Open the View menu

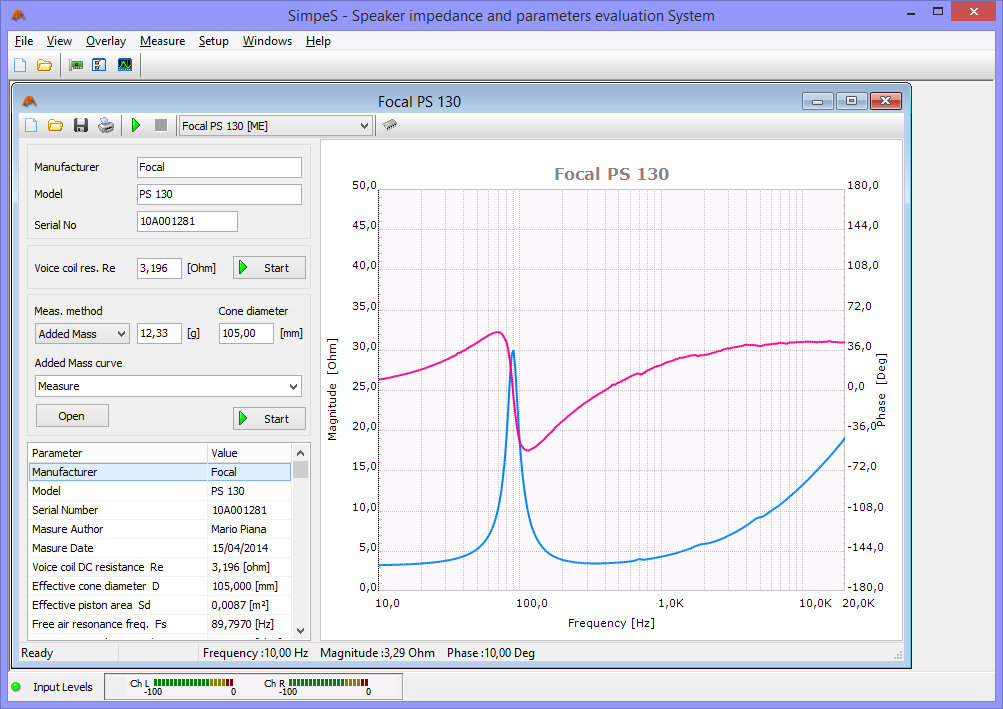click(59, 41)
